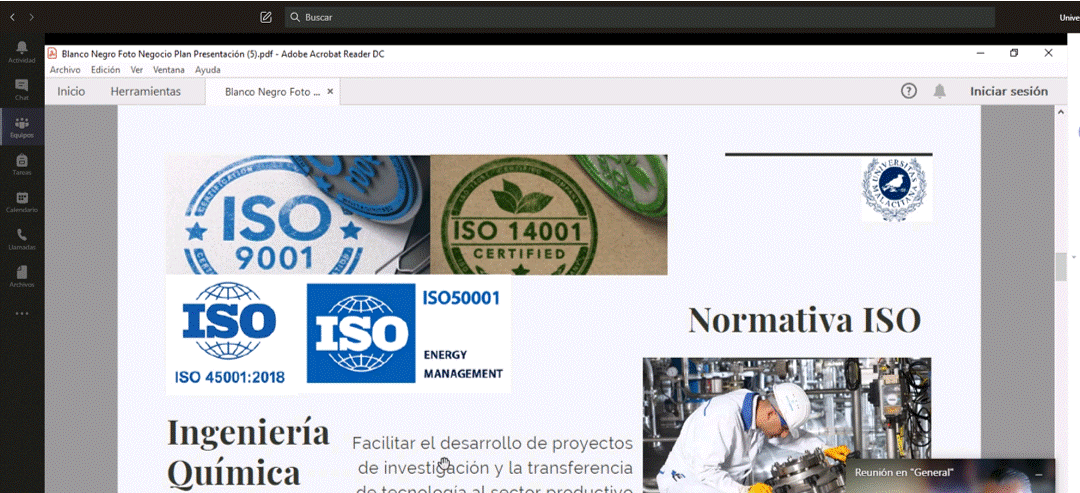Click the Reunión en "General" meeting popup
The height and width of the screenshot is (493, 1080).
pyautogui.click(x=950, y=476)
